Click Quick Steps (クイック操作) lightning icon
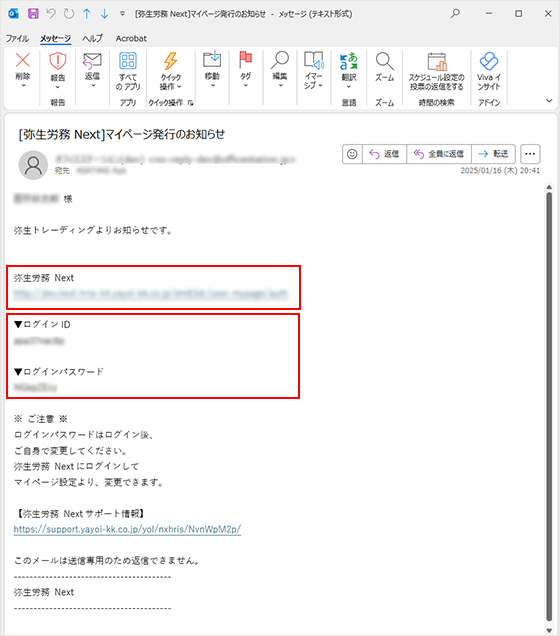 click(170, 61)
